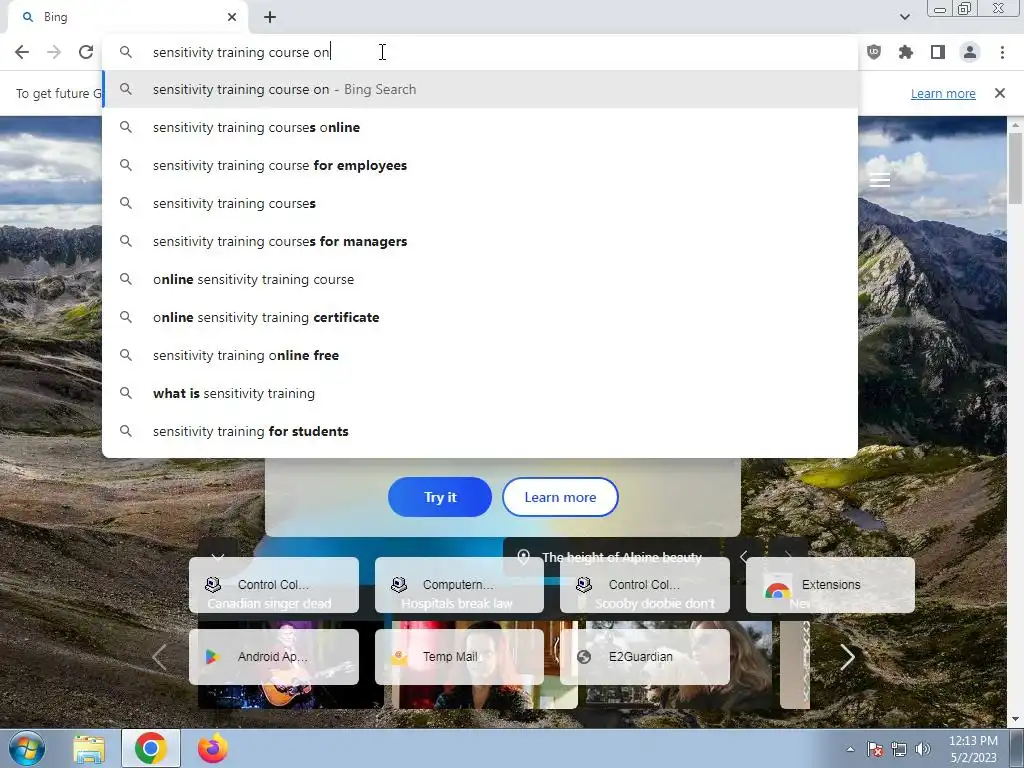Image resolution: width=1024 pixels, height=768 pixels.
Task: Open the Windows Start button
Action: pyautogui.click(x=26, y=748)
